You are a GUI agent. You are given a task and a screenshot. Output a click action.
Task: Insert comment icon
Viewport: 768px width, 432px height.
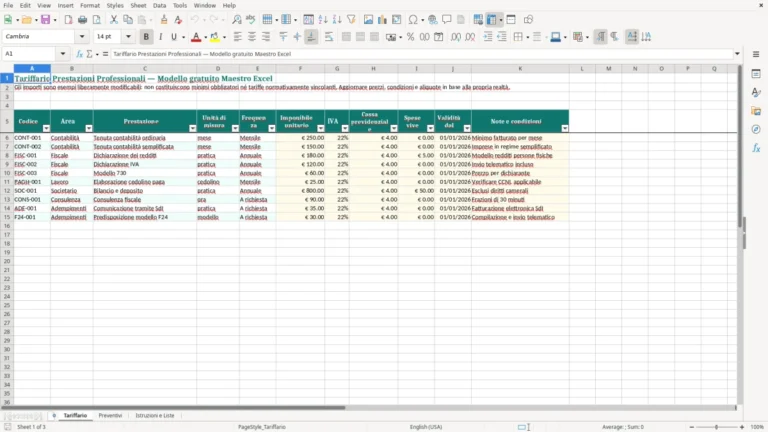click(447, 20)
